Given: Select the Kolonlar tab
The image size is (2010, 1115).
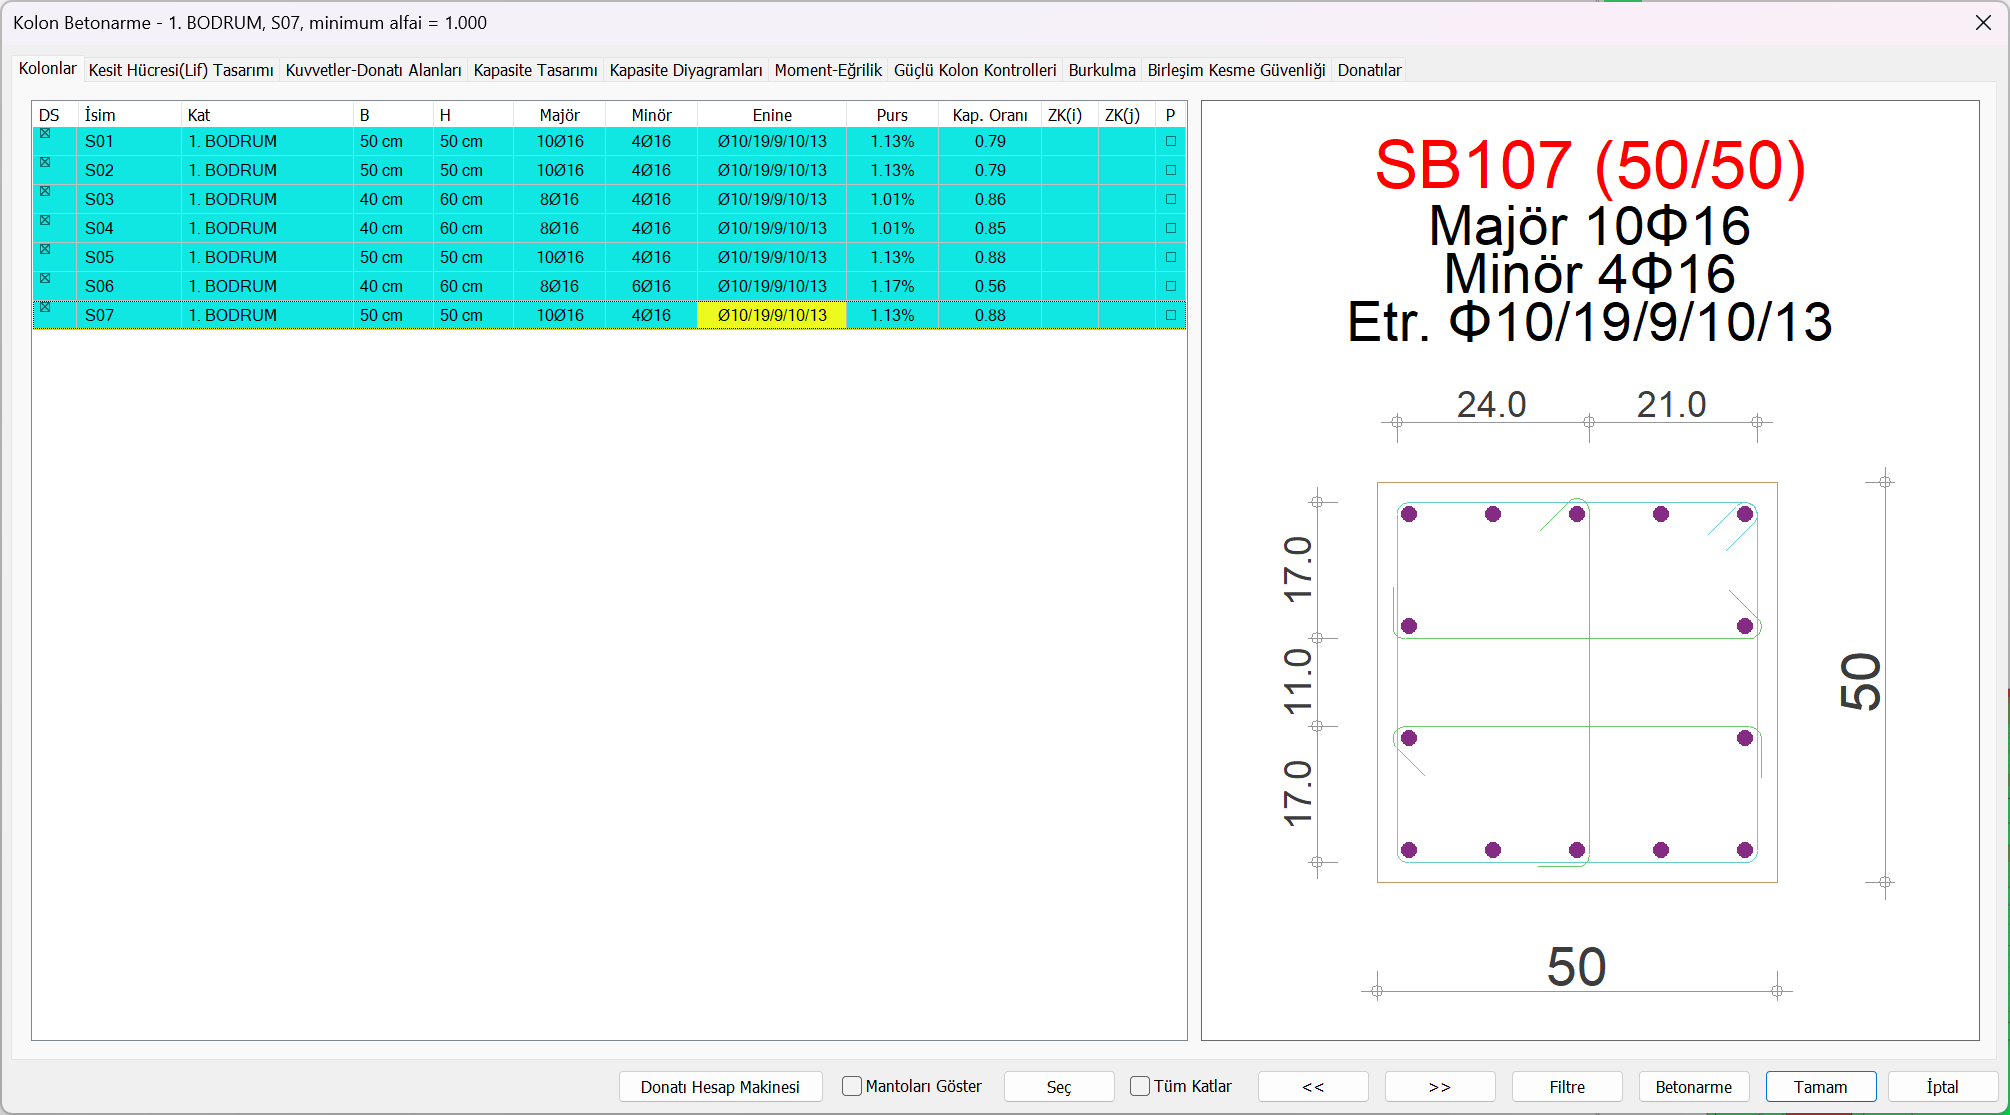Looking at the screenshot, I should click(48, 68).
